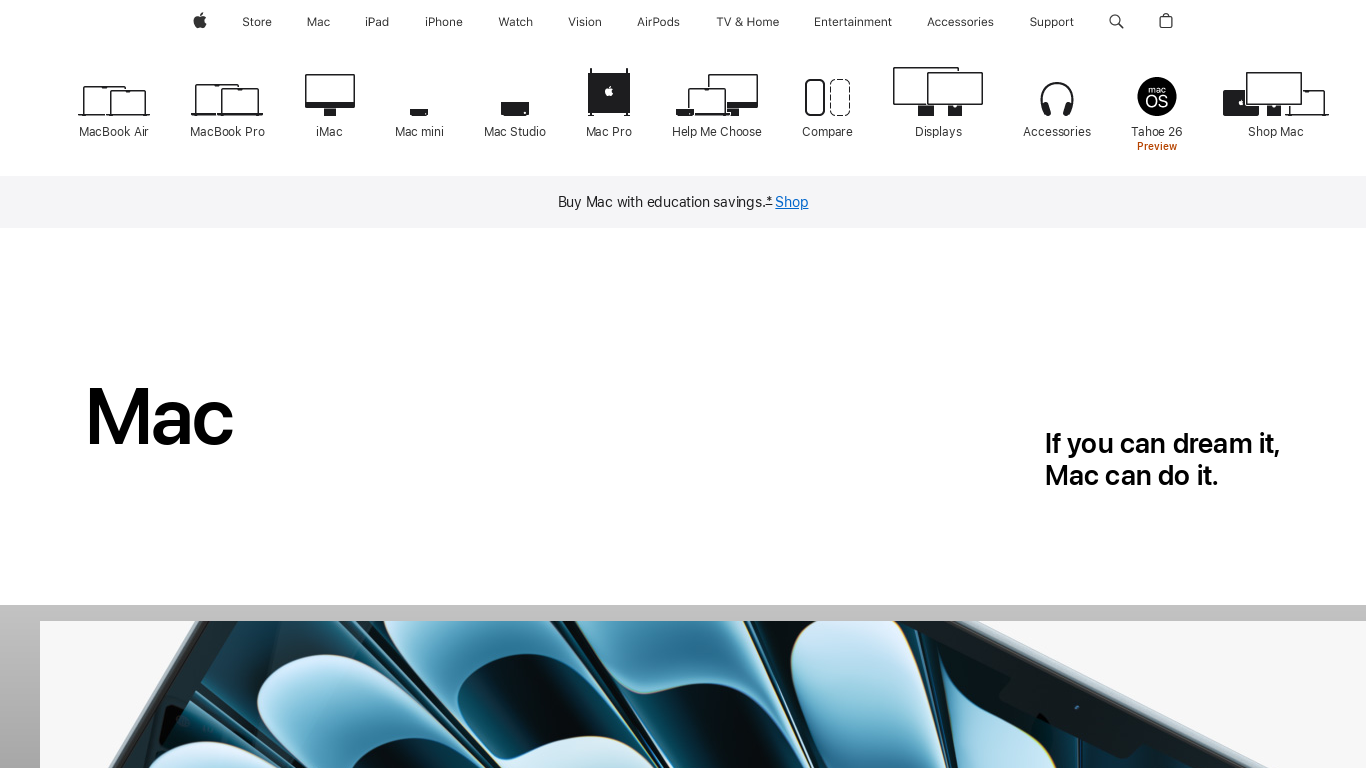This screenshot has height=768, width=1366.
Task: Select the Displays monitors icon
Action: tap(938, 92)
